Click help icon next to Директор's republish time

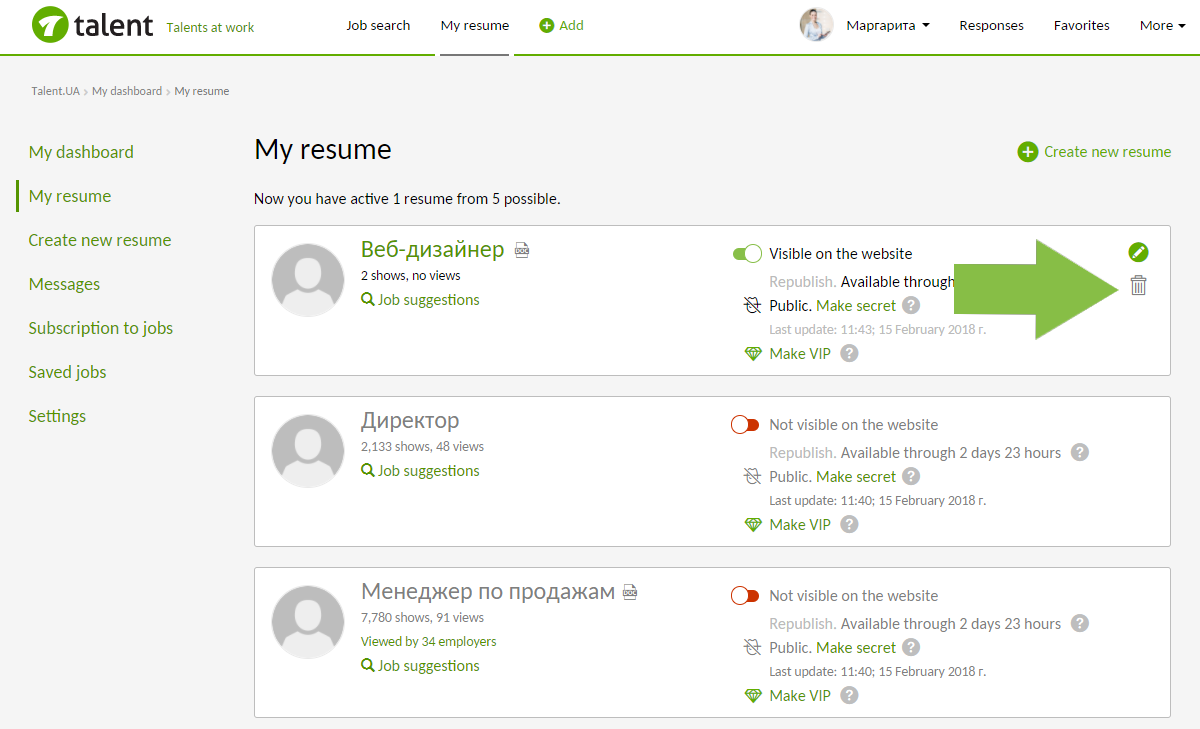(1079, 453)
